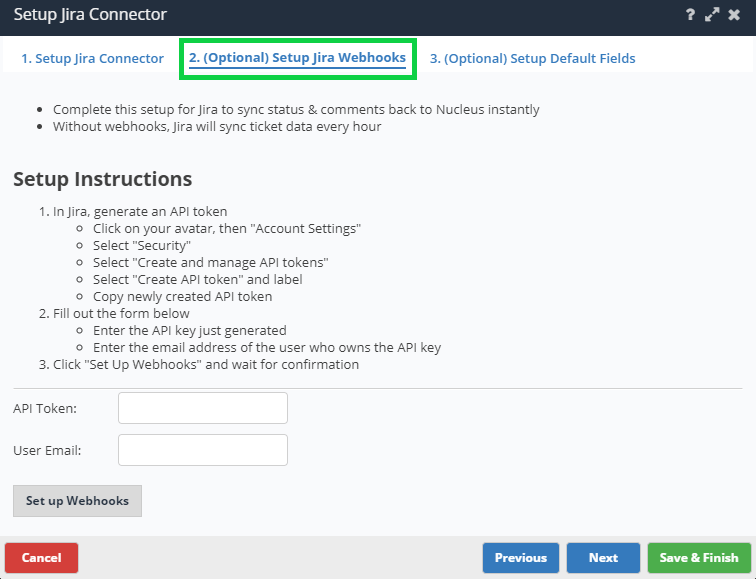Click the 'Select "Security"' instruction line
Screen dimensions: 756x579
click(x=142, y=245)
